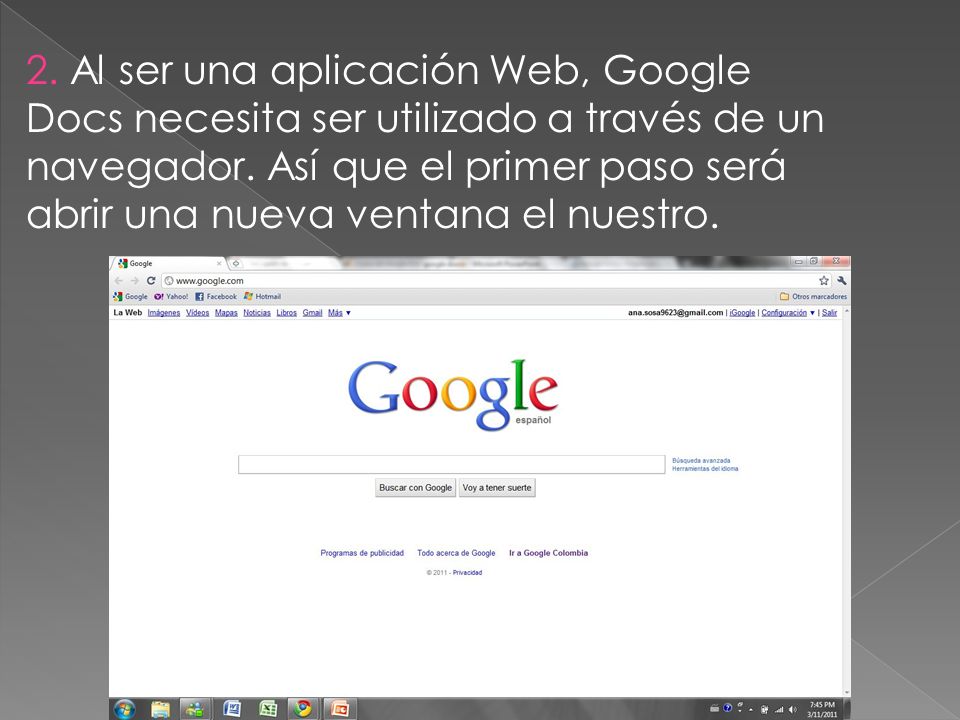The width and height of the screenshot is (960, 720).
Task: Click the ana.sosa9623@gmail.com account text
Action: (x=675, y=312)
